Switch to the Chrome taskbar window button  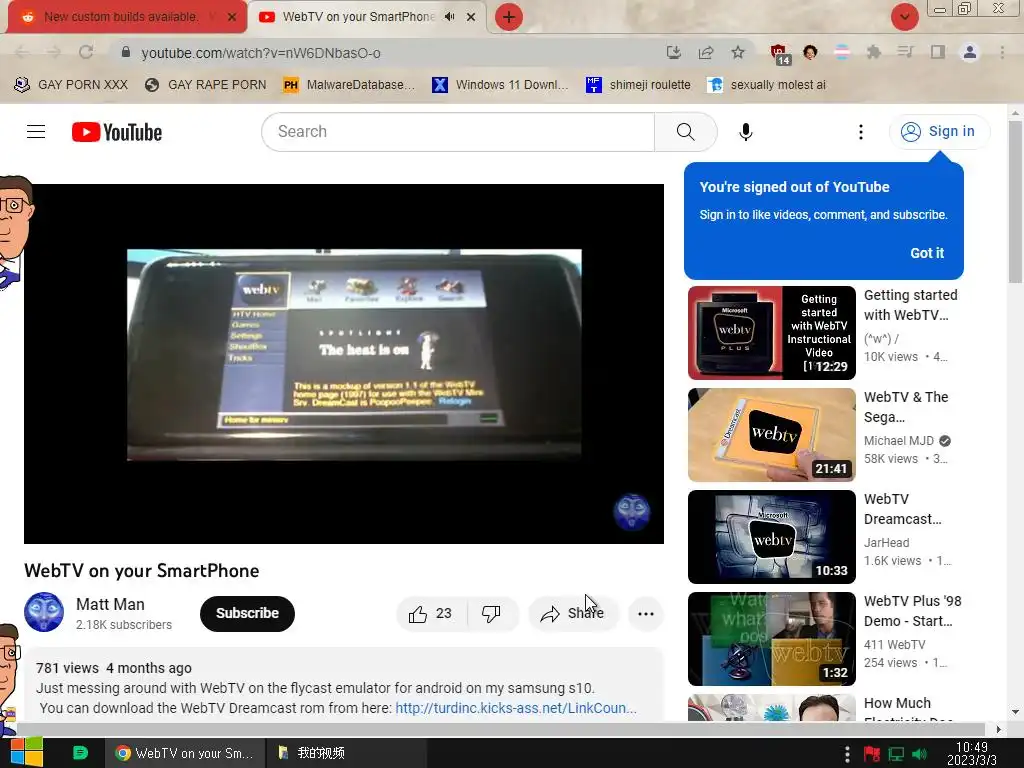tap(185, 752)
